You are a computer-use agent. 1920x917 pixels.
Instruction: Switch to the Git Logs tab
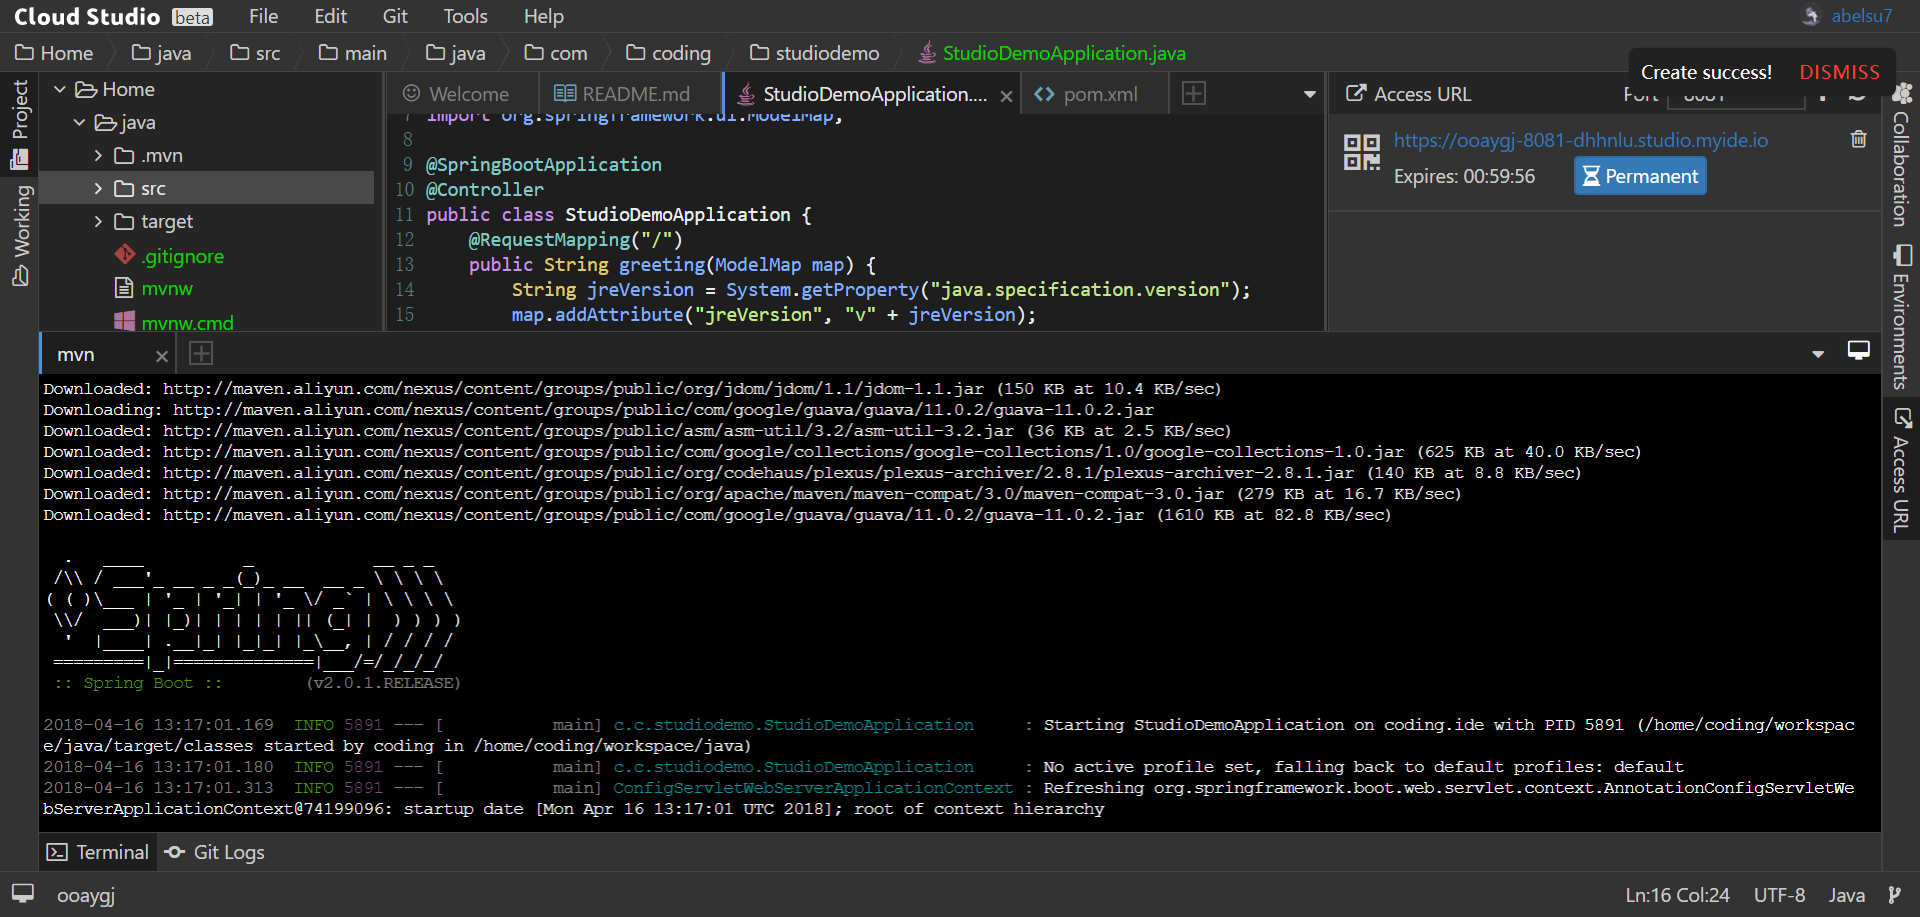point(215,852)
